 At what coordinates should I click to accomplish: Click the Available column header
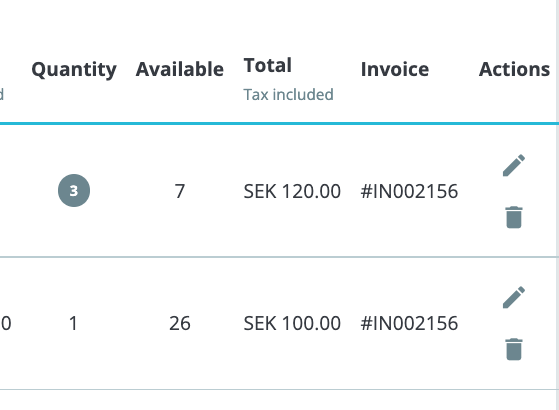[180, 69]
